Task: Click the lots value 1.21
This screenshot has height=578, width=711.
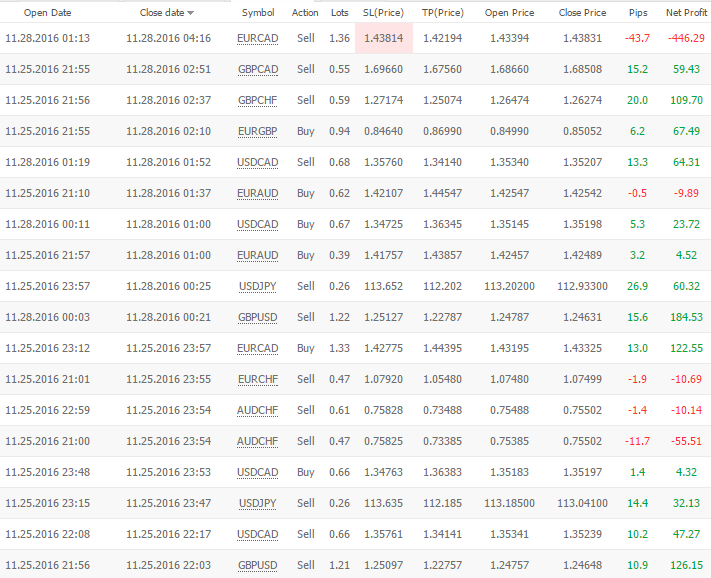Action: [340, 565]
